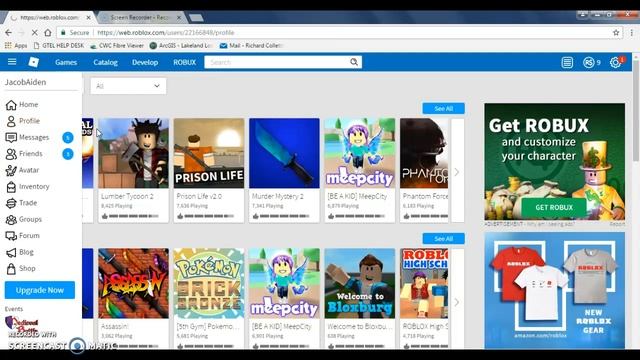
Task: Click the Upgrade Now button
Action: click(40, 290)
